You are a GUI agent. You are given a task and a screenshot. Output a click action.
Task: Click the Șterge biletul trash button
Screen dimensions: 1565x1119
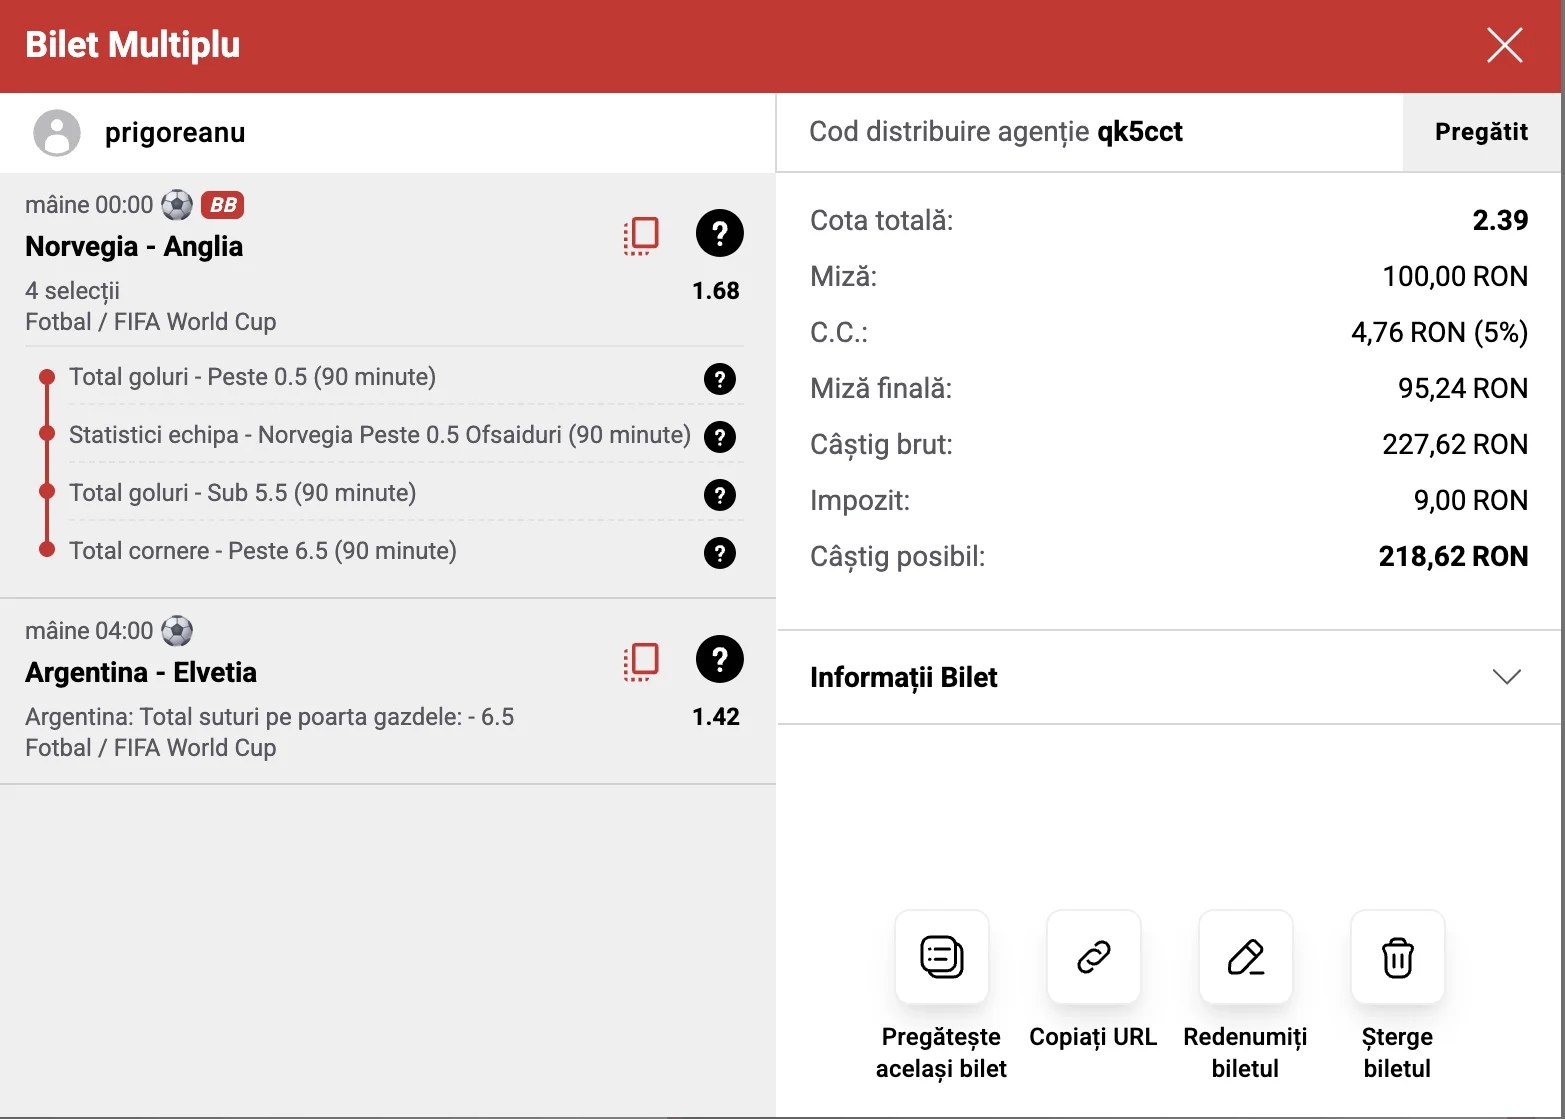pos(1397,957)
